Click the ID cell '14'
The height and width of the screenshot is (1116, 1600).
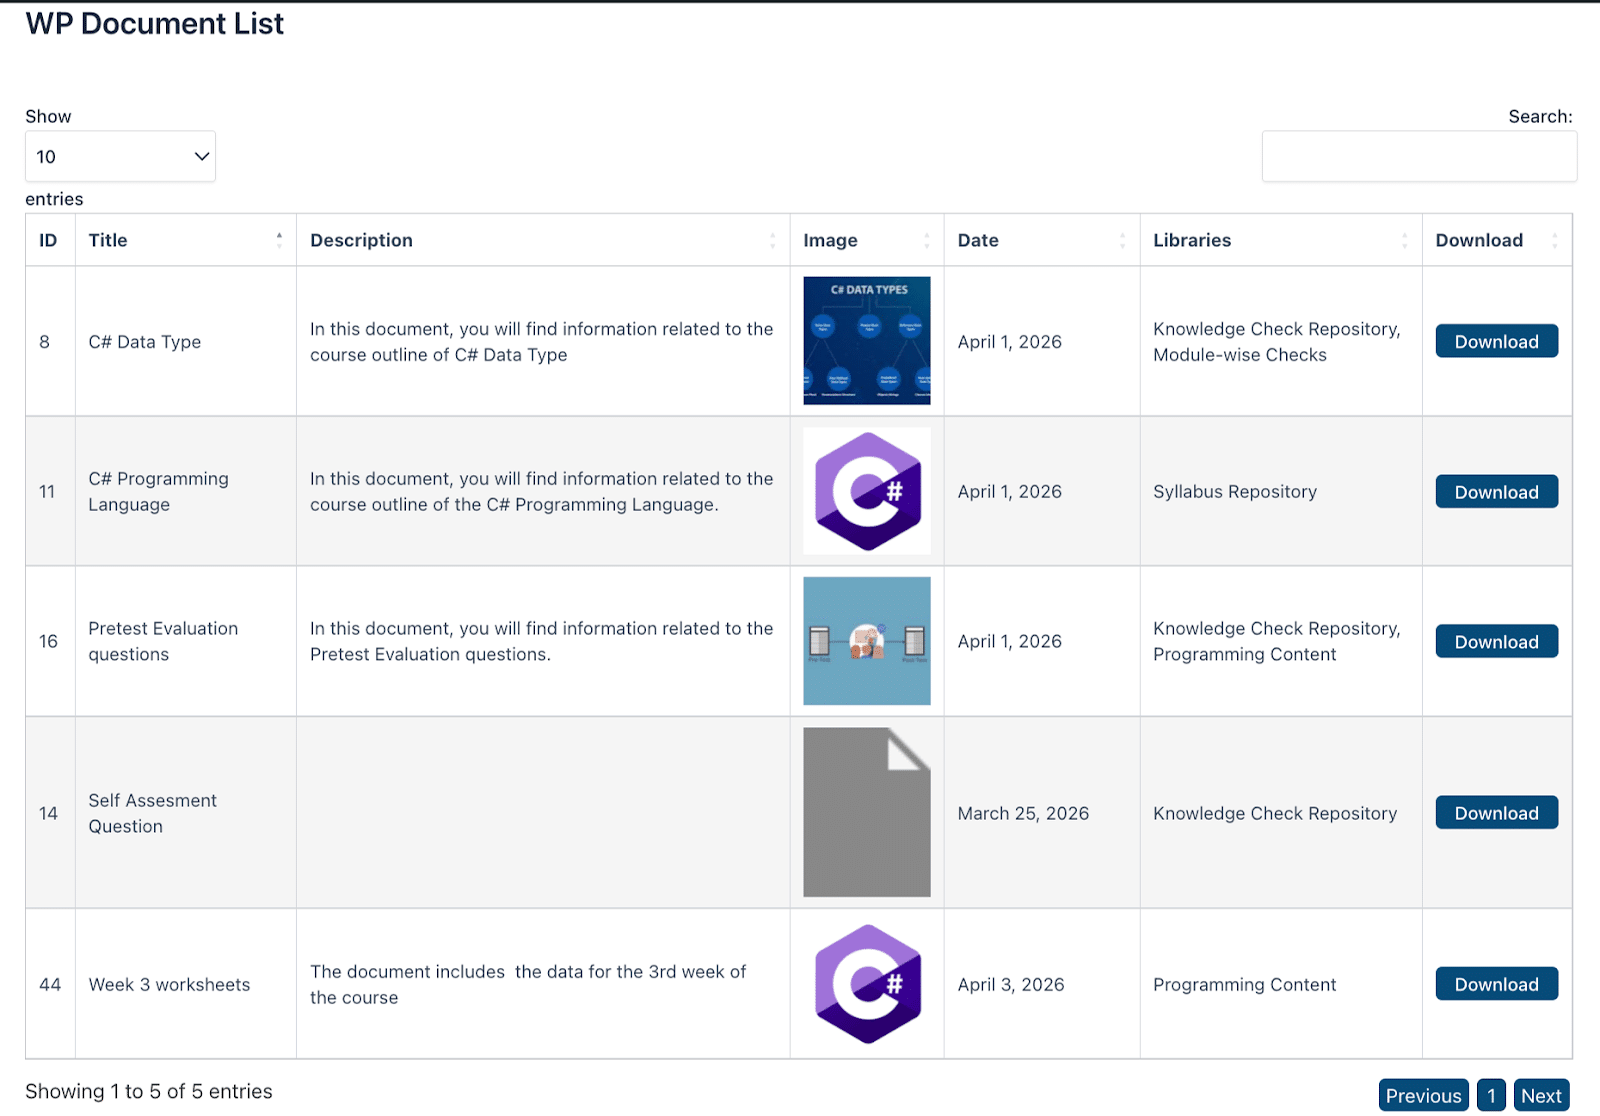(49, 813)
